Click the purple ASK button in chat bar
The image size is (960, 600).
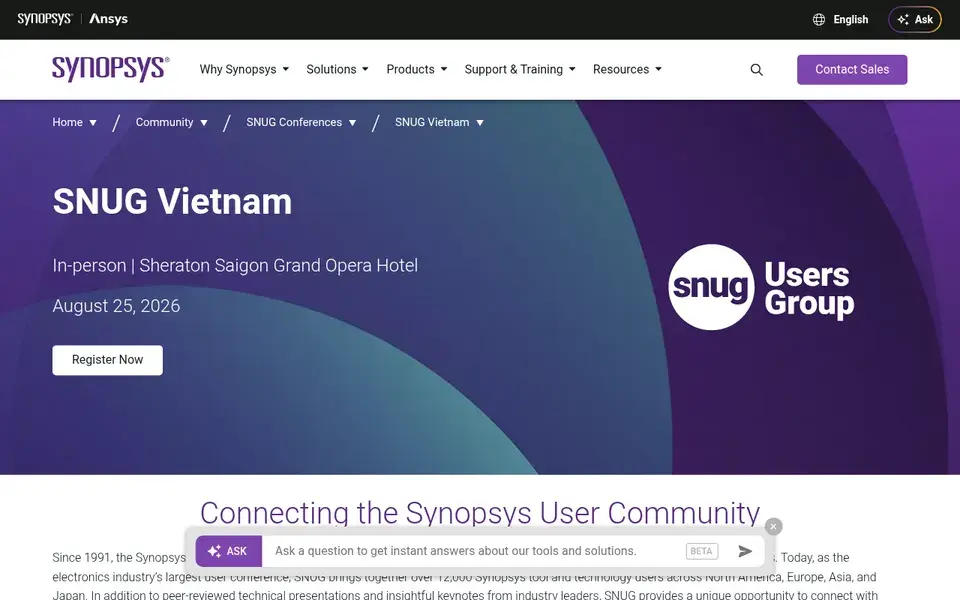click(229, 551)
